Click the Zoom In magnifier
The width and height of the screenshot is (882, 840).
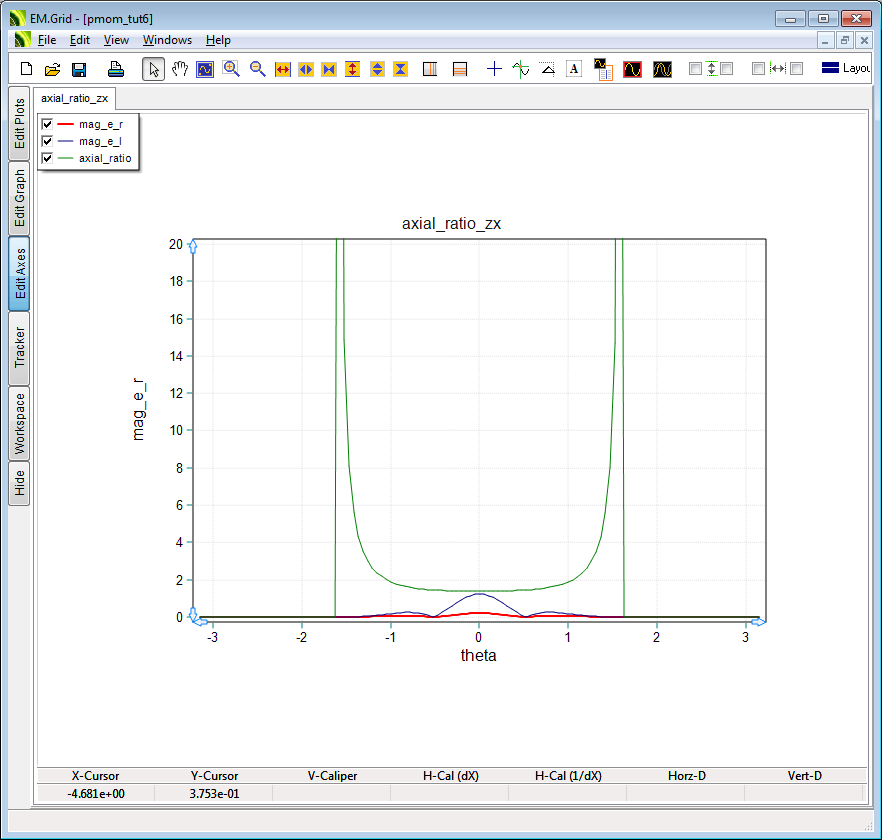coord(231,69)
